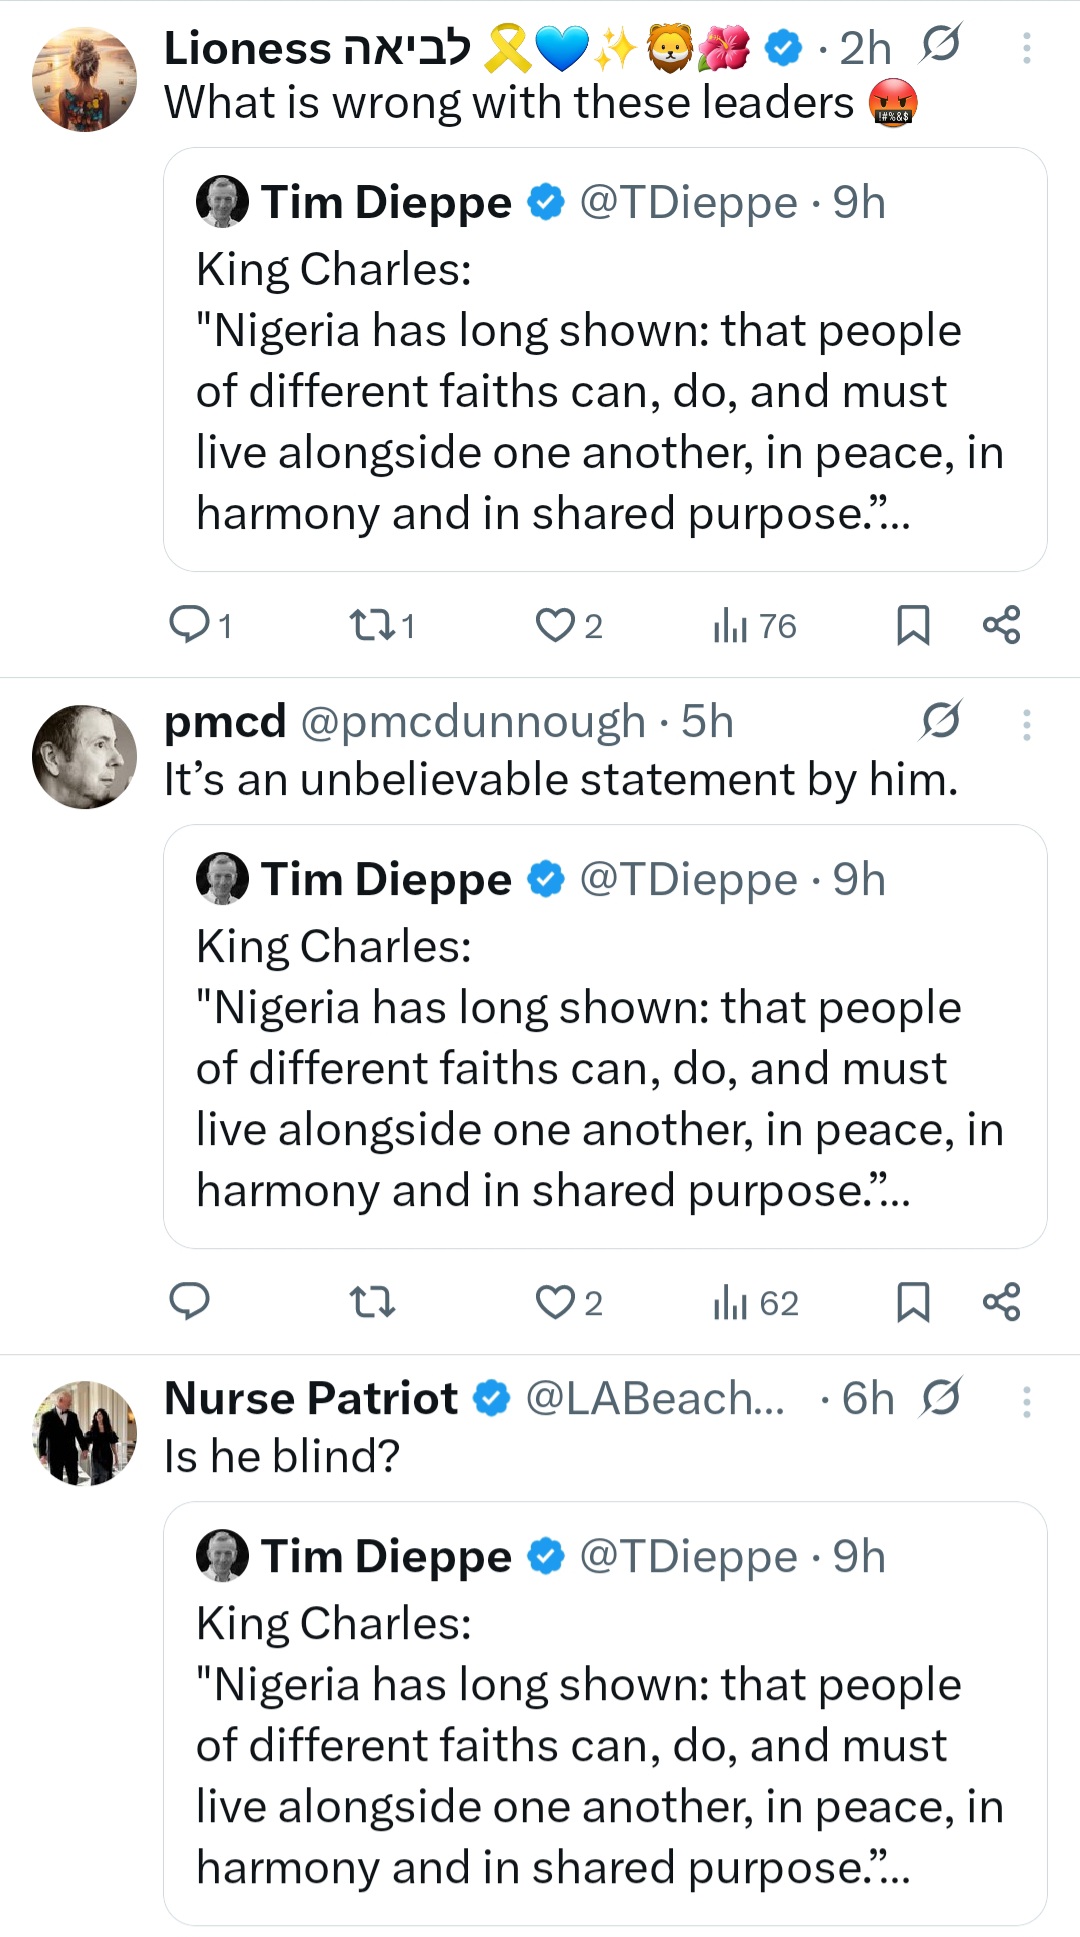Open @pmcdunnough profile handle
The height and width of the screenshot is (1937, 1080).
(x=472, y=722)
